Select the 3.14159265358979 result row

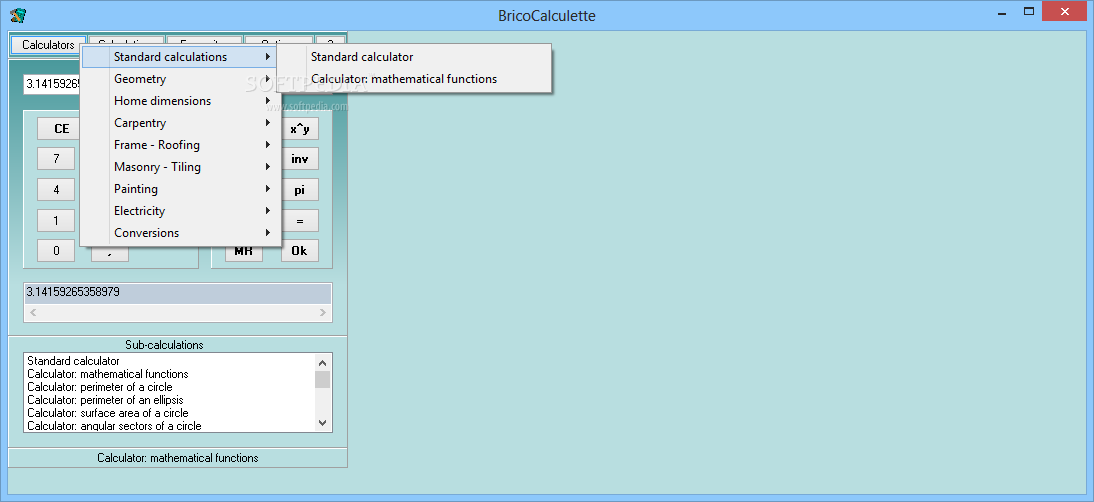(x=177, y=292)
